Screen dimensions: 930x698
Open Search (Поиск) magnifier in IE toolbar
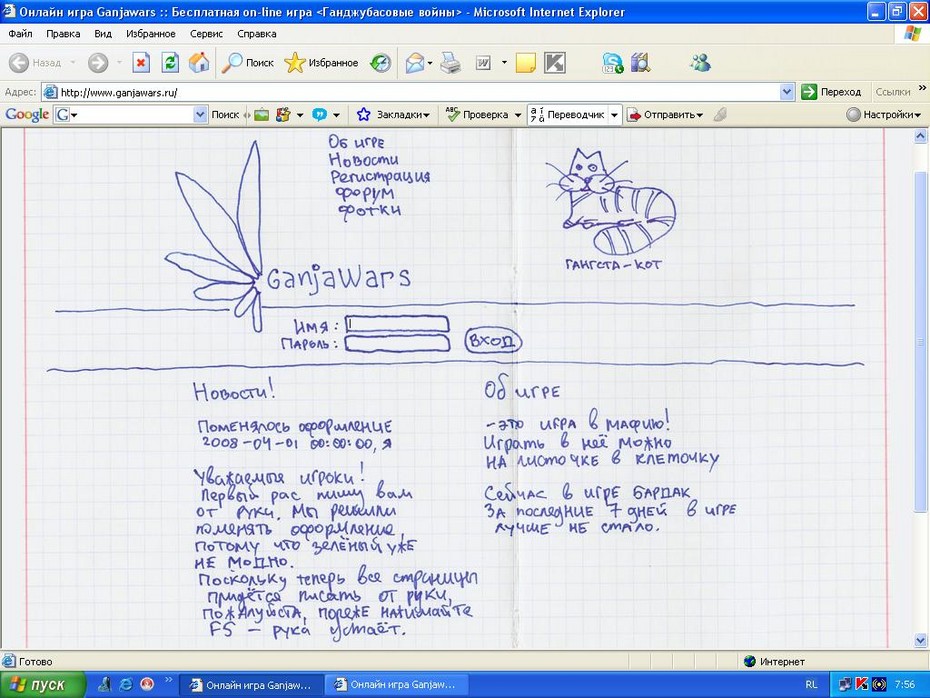(x=248, y=62)
